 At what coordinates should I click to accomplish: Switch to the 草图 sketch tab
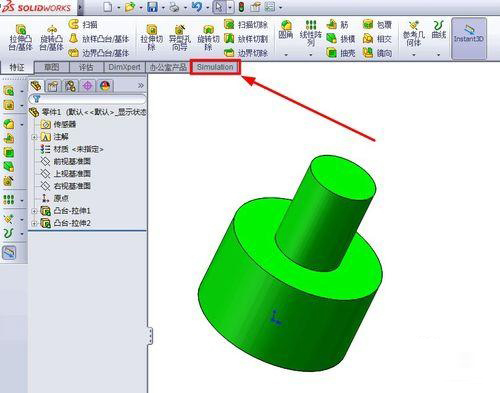52,67
